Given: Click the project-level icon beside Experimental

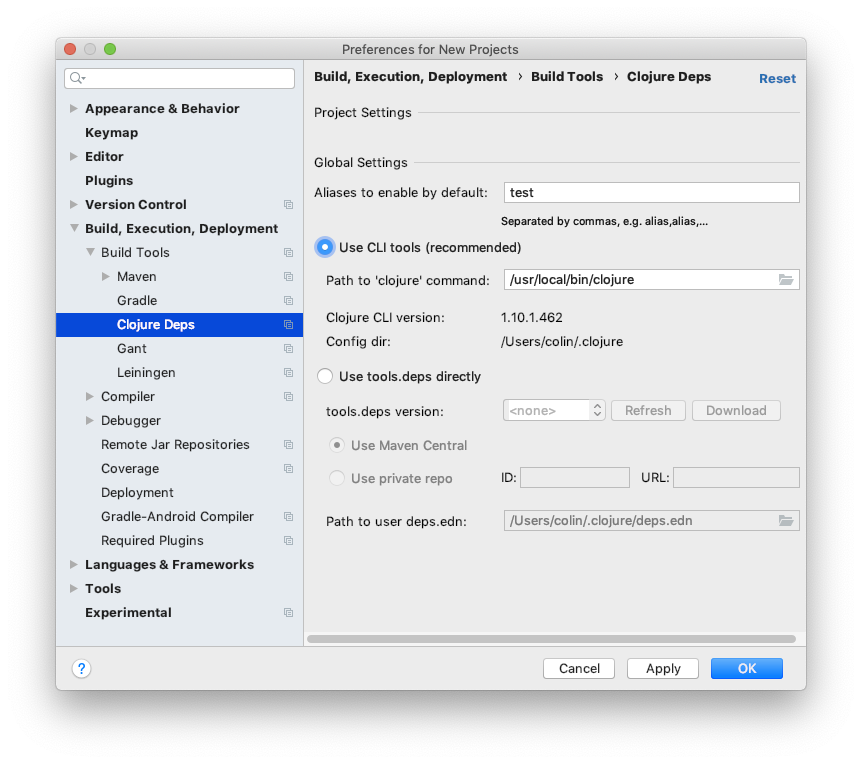Looking at the screenshot, I should coord(288,612).
